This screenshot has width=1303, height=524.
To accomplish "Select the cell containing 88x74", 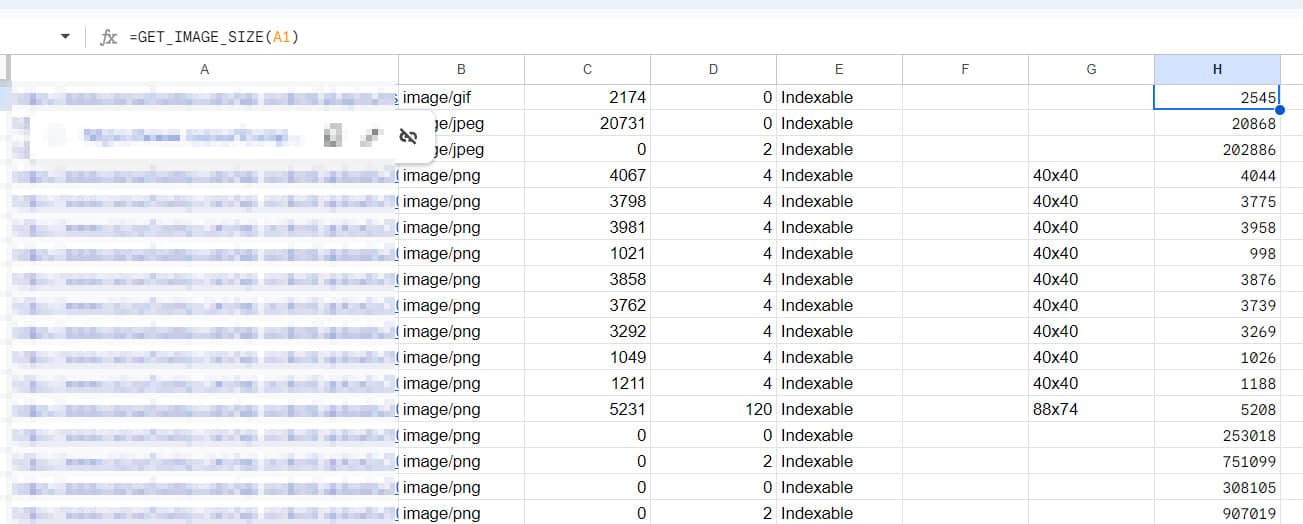I will [x=1090, y=410].
